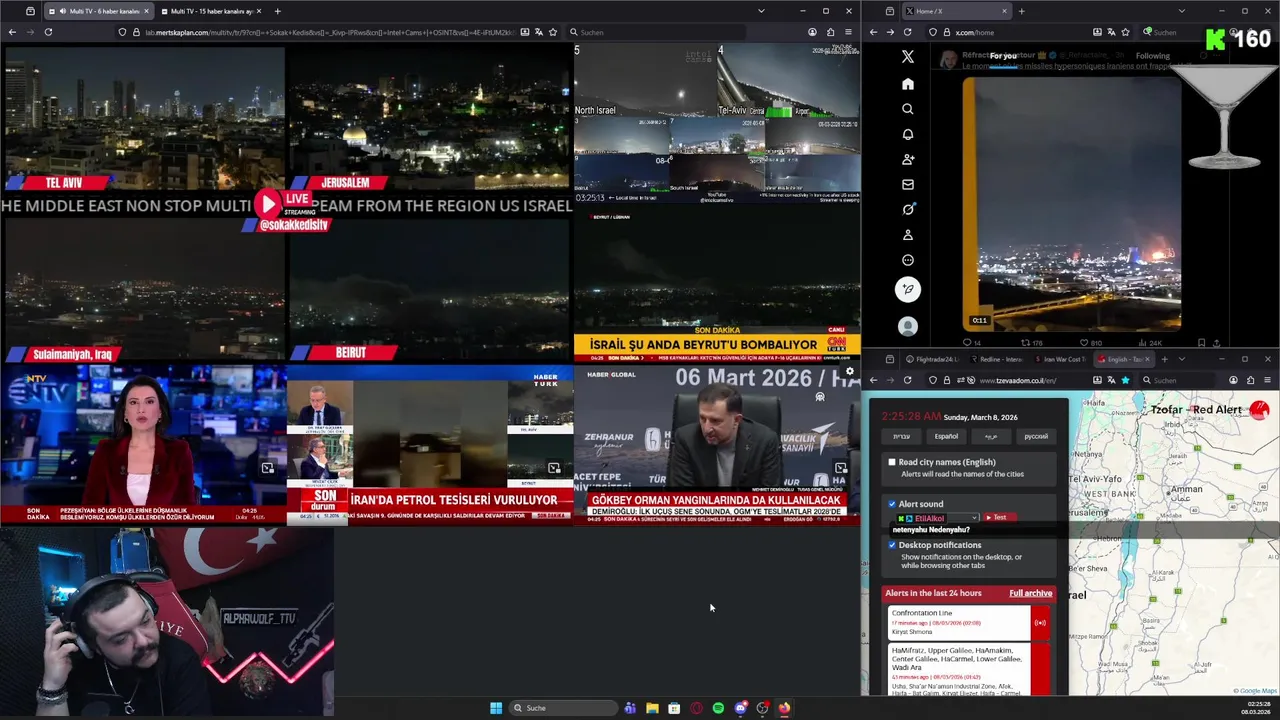Go back in the Multi TV browser window

click(x=12, y=32)
